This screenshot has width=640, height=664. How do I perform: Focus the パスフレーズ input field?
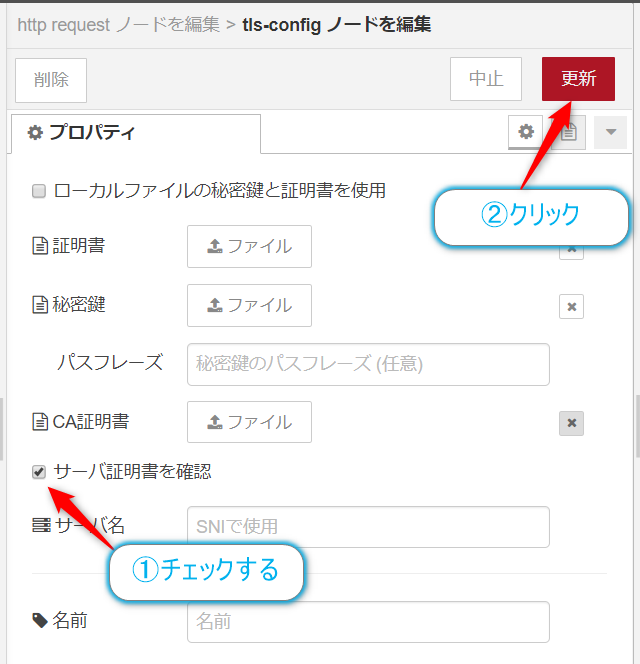[368, 365]
